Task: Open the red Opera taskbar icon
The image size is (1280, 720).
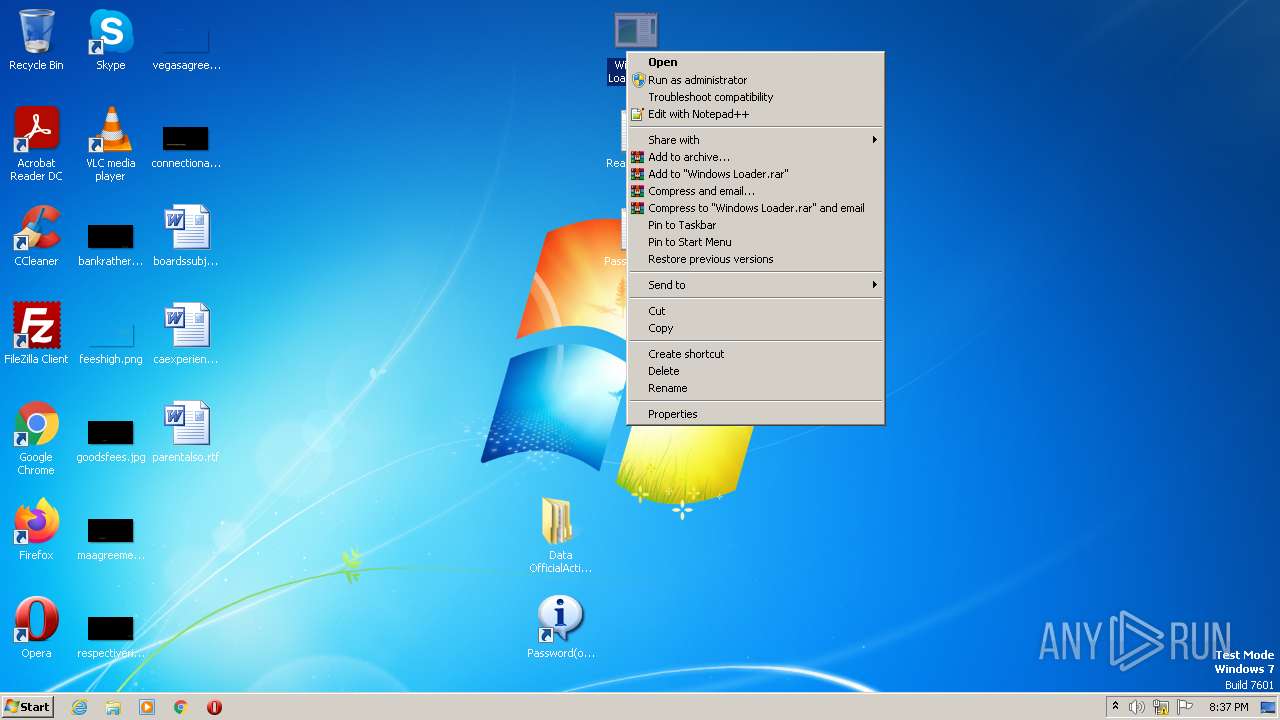Action: coord(214,707)
